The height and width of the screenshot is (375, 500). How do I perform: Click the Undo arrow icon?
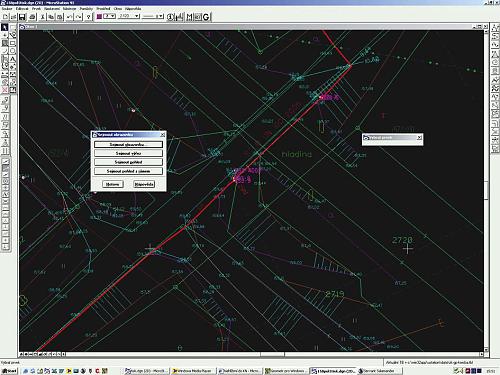pos(69,17)
